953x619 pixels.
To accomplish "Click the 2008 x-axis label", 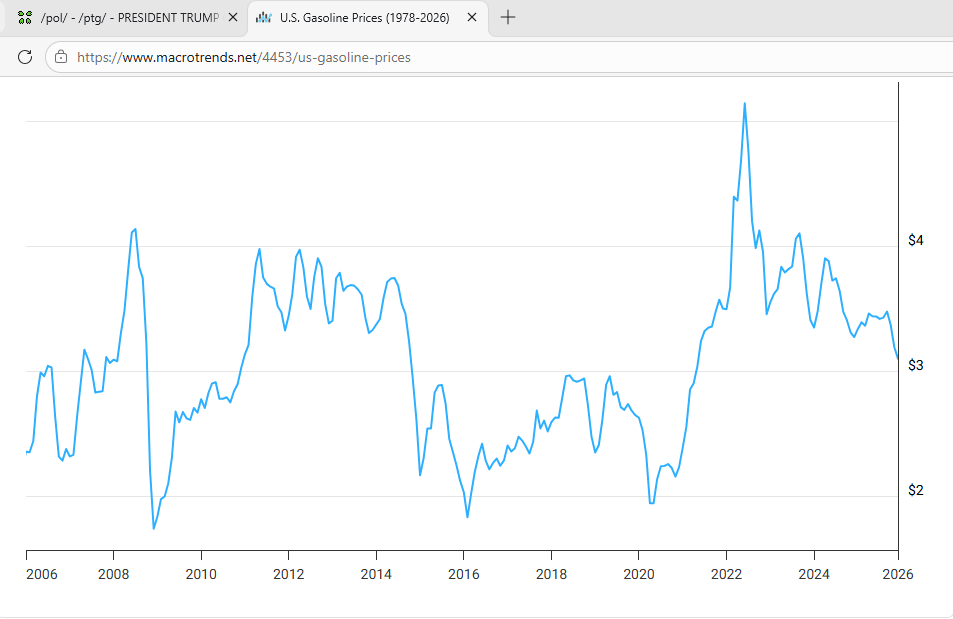I will coord(114,574).
